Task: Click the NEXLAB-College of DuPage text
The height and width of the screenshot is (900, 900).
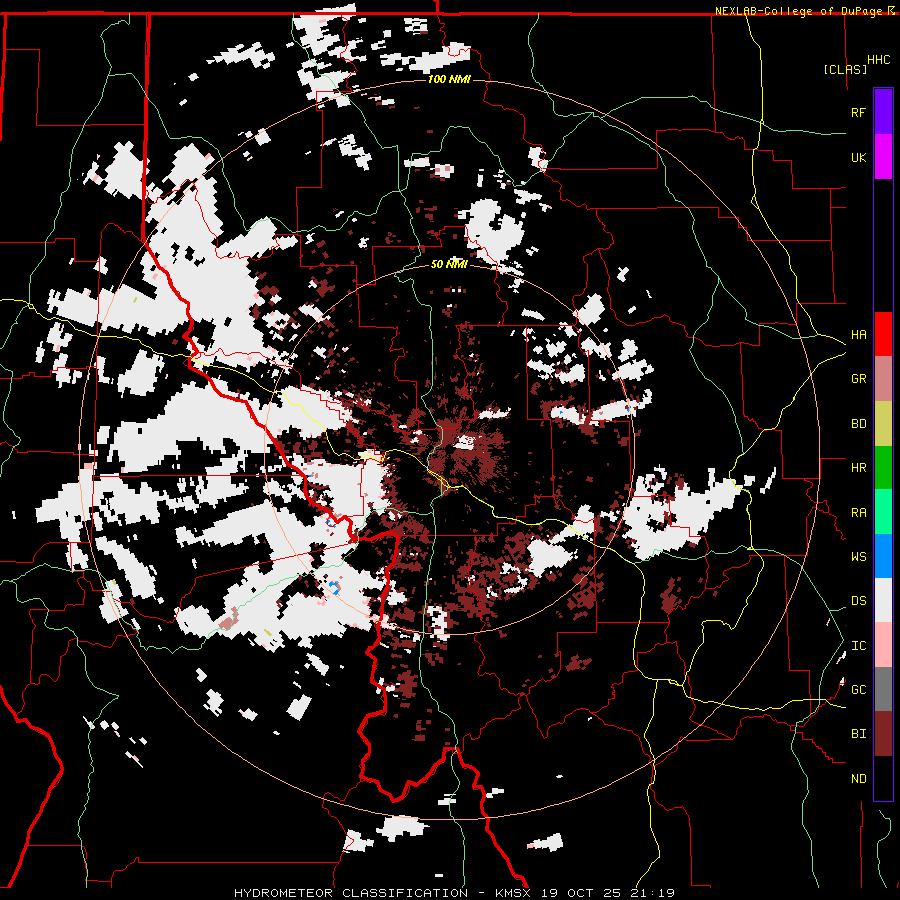Action: [x=798, y=11]
